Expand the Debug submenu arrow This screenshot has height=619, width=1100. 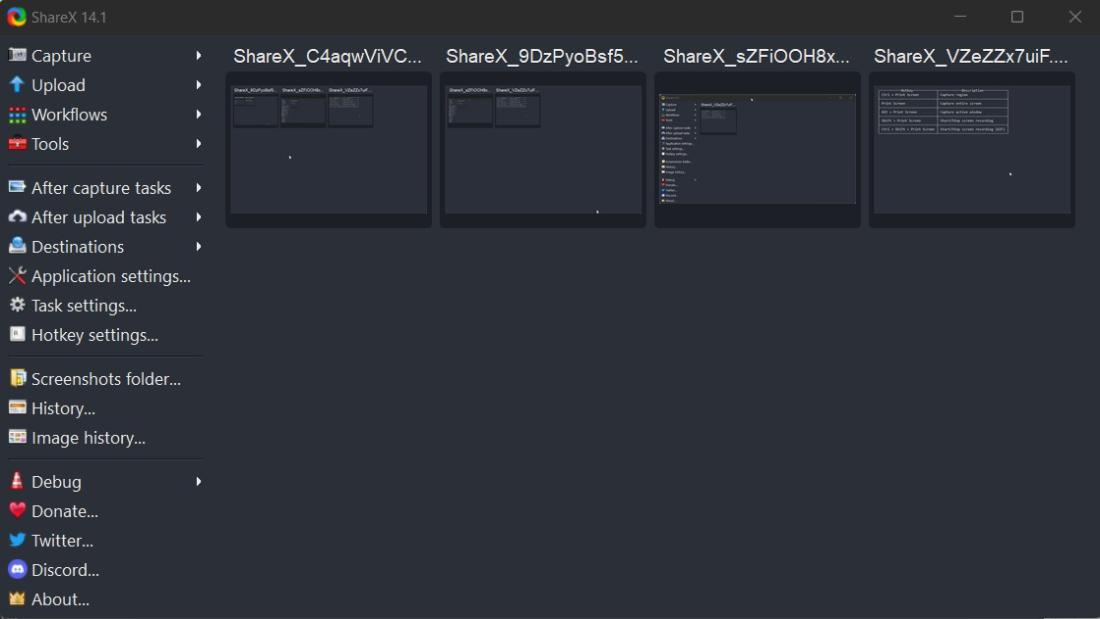tap(199, 481)
